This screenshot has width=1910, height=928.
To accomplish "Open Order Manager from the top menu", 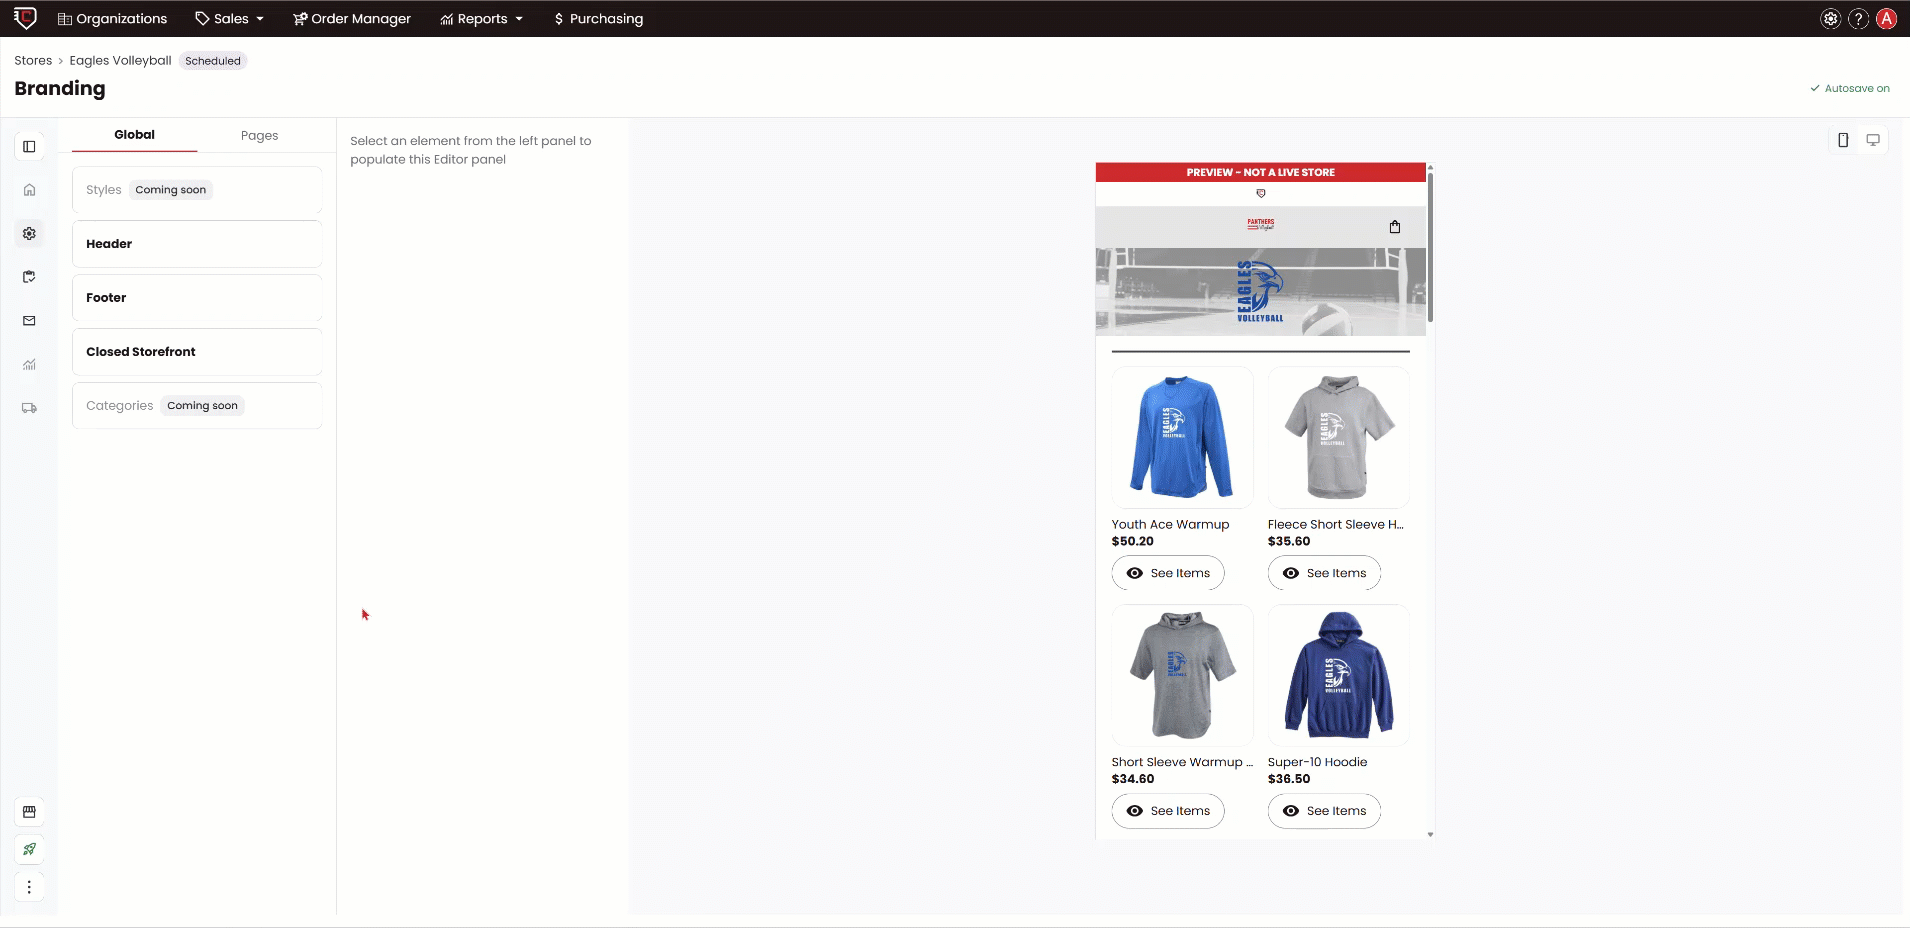I will pyautogui.click(x=352, y=18).
